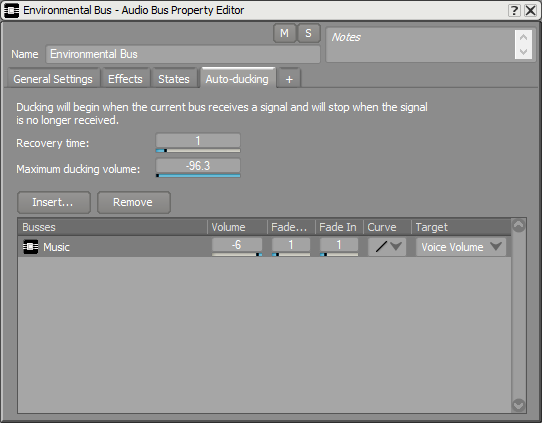The width and height of the screenshot is (542, 423).
Task: Click the Recovery time slider
Action: tap(198, 151)
